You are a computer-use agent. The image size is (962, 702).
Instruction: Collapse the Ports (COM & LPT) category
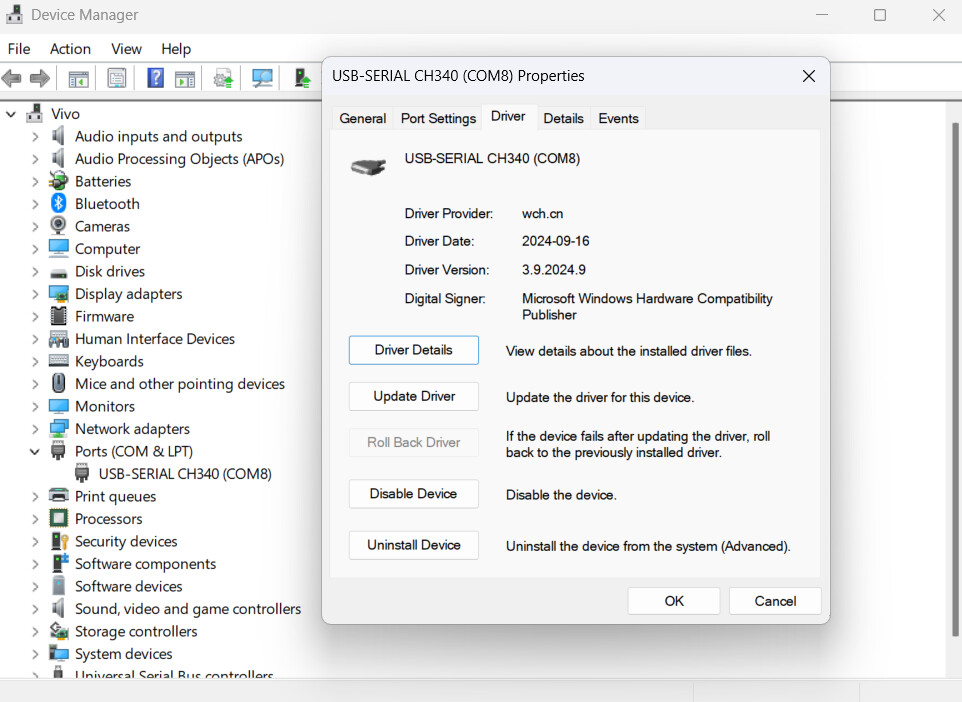(x=35, y=452)
